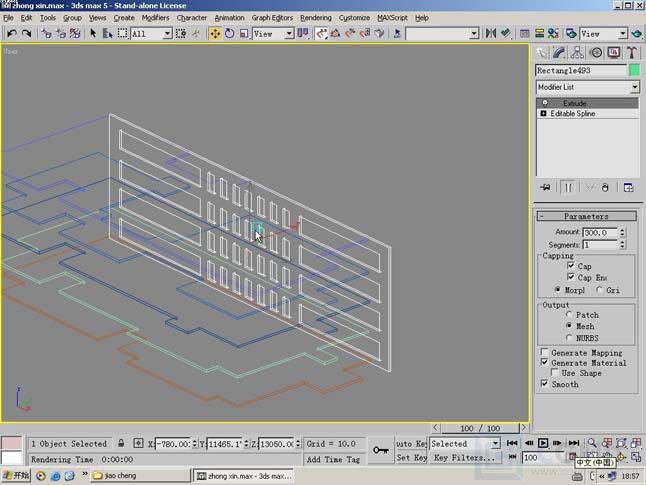
Task: Toggle the Smooth checkbox
Action: pyautogui.click(x=545, y=384)
